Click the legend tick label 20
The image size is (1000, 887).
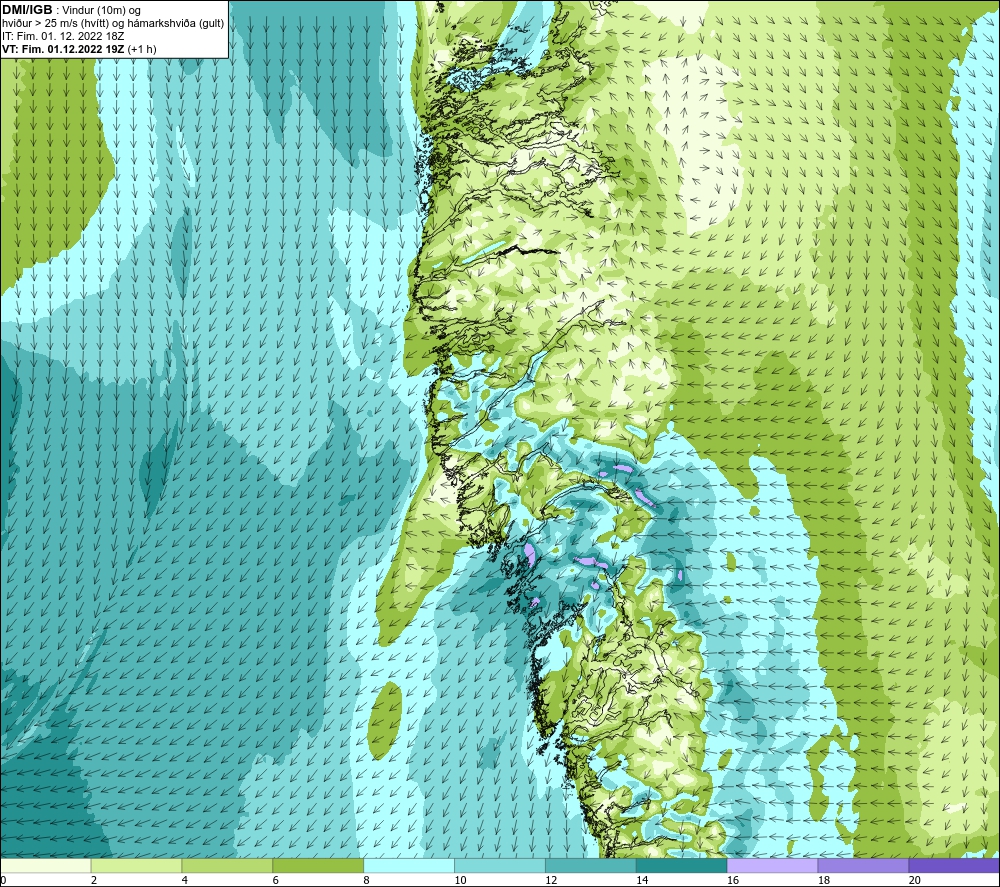tap(915, 880)
